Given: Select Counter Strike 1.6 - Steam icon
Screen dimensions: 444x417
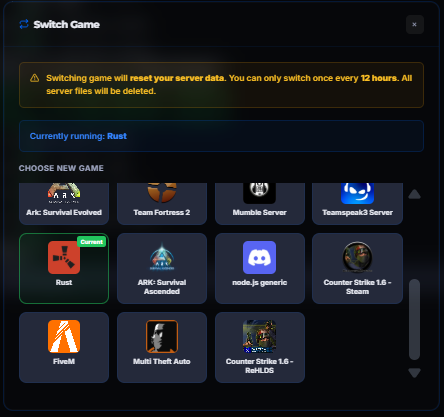Looking at the screenshot, I should (x=357, y=257).
